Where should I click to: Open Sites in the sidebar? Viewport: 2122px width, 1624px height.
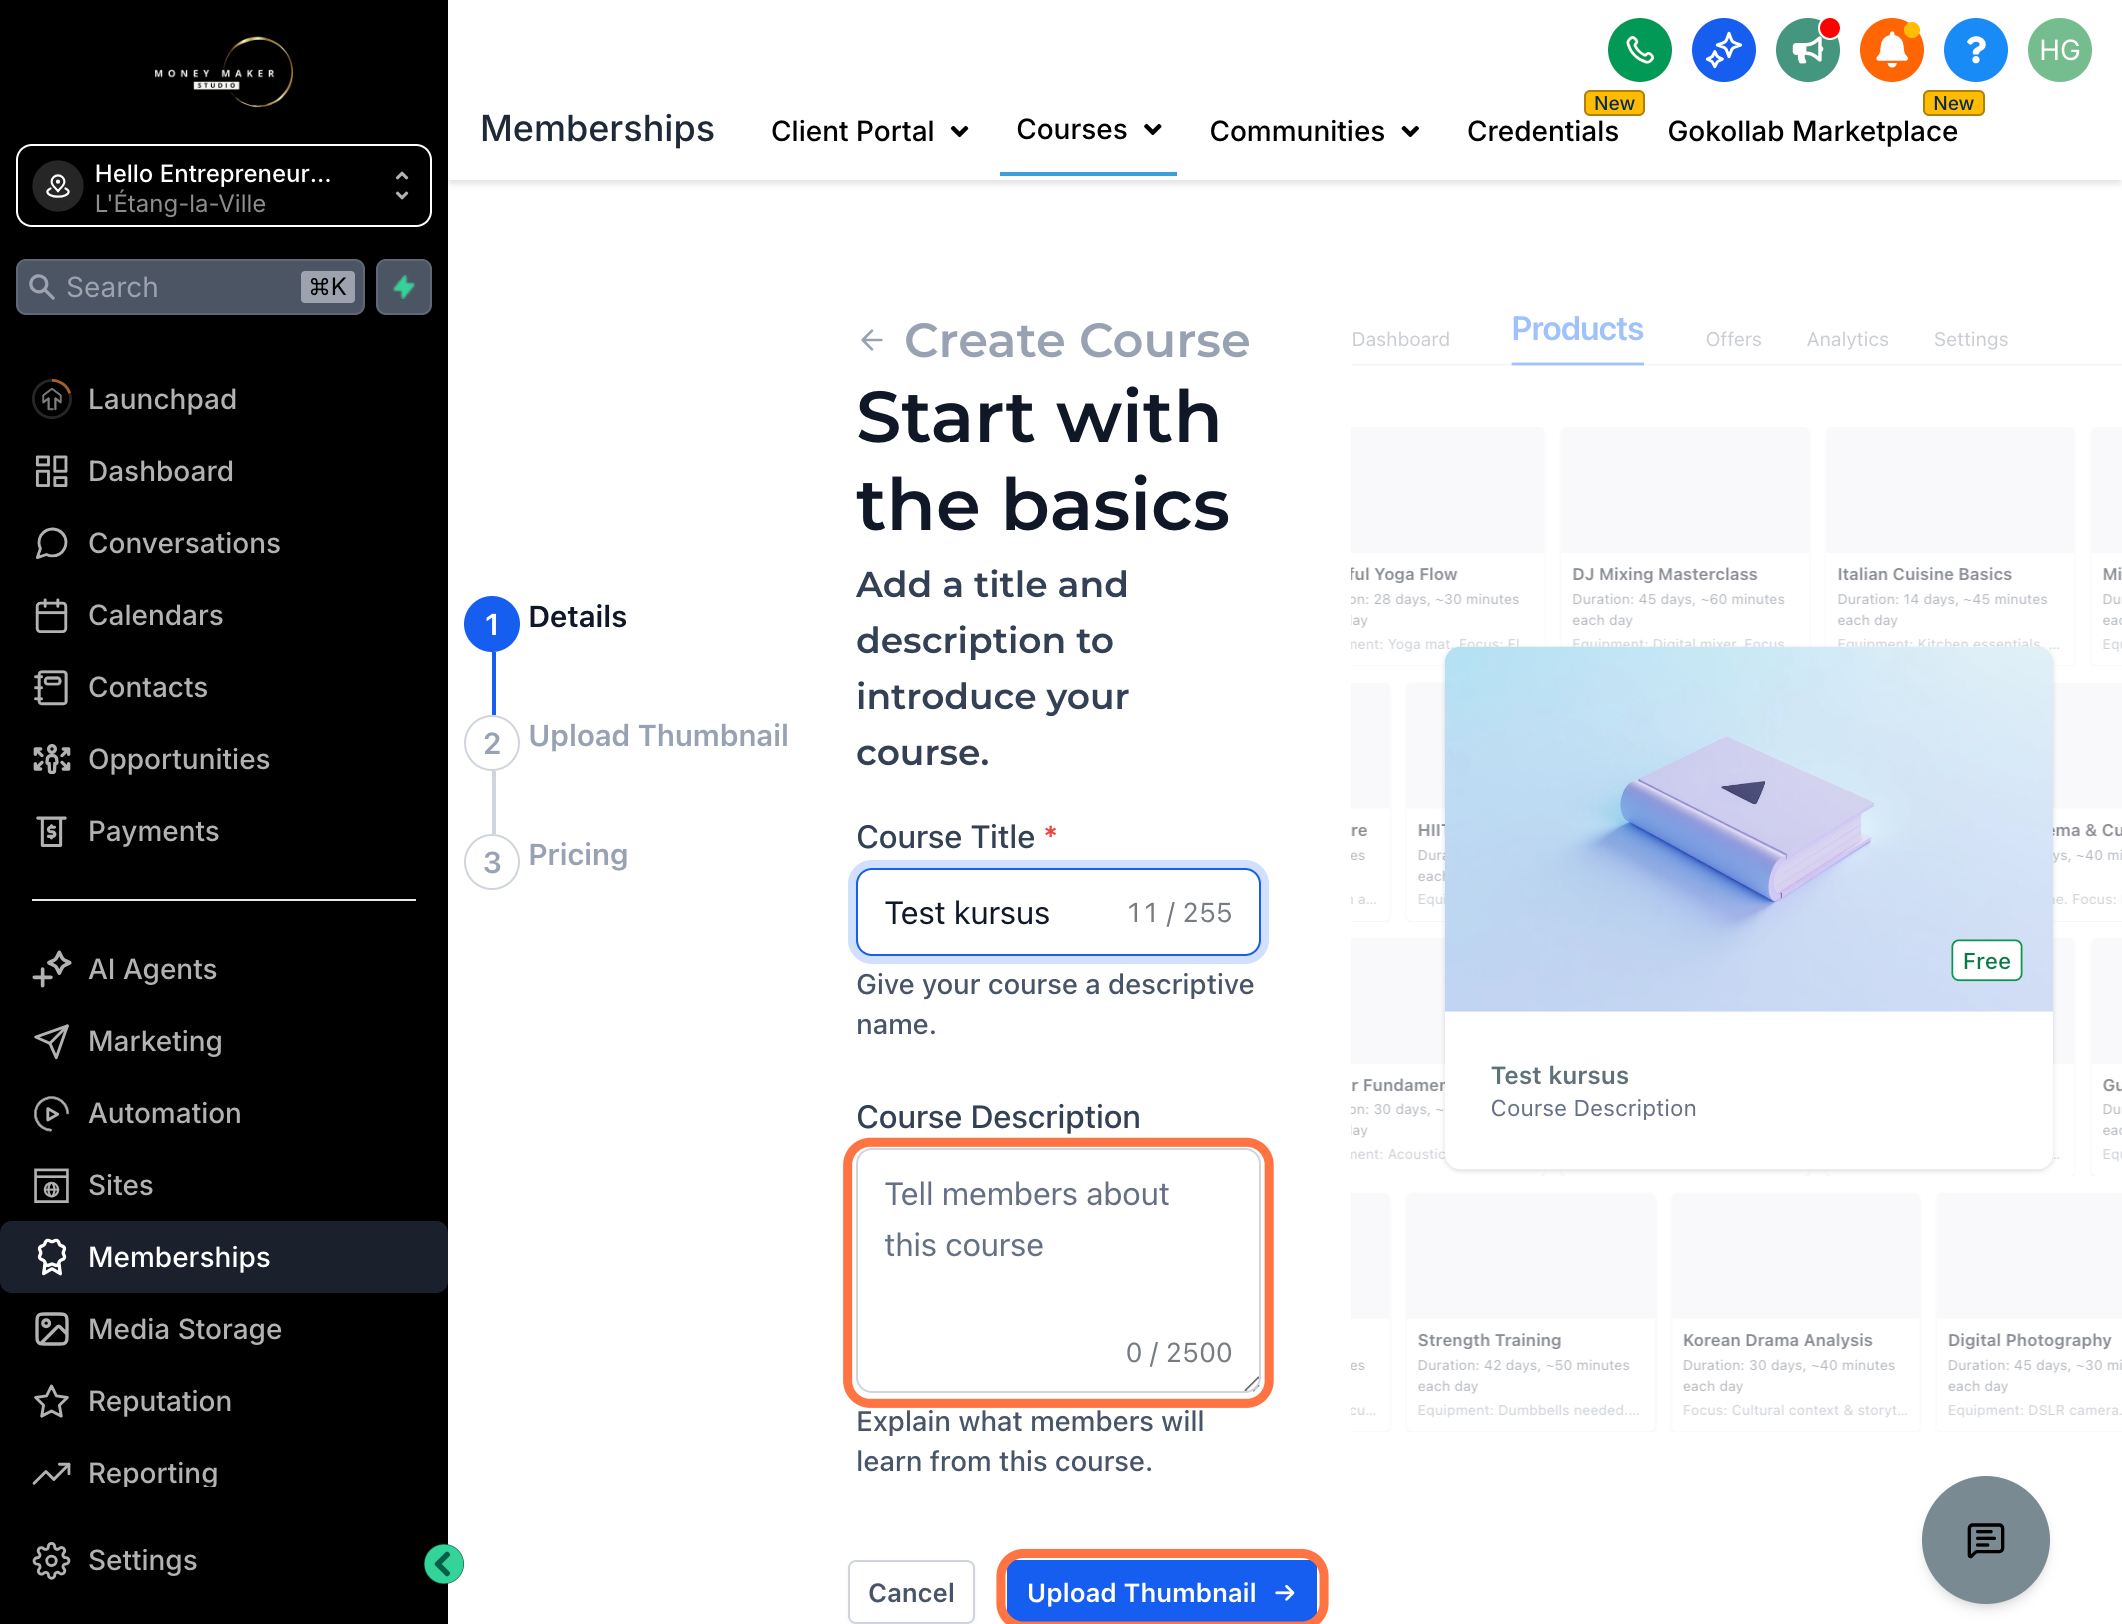click(224, 1185)
